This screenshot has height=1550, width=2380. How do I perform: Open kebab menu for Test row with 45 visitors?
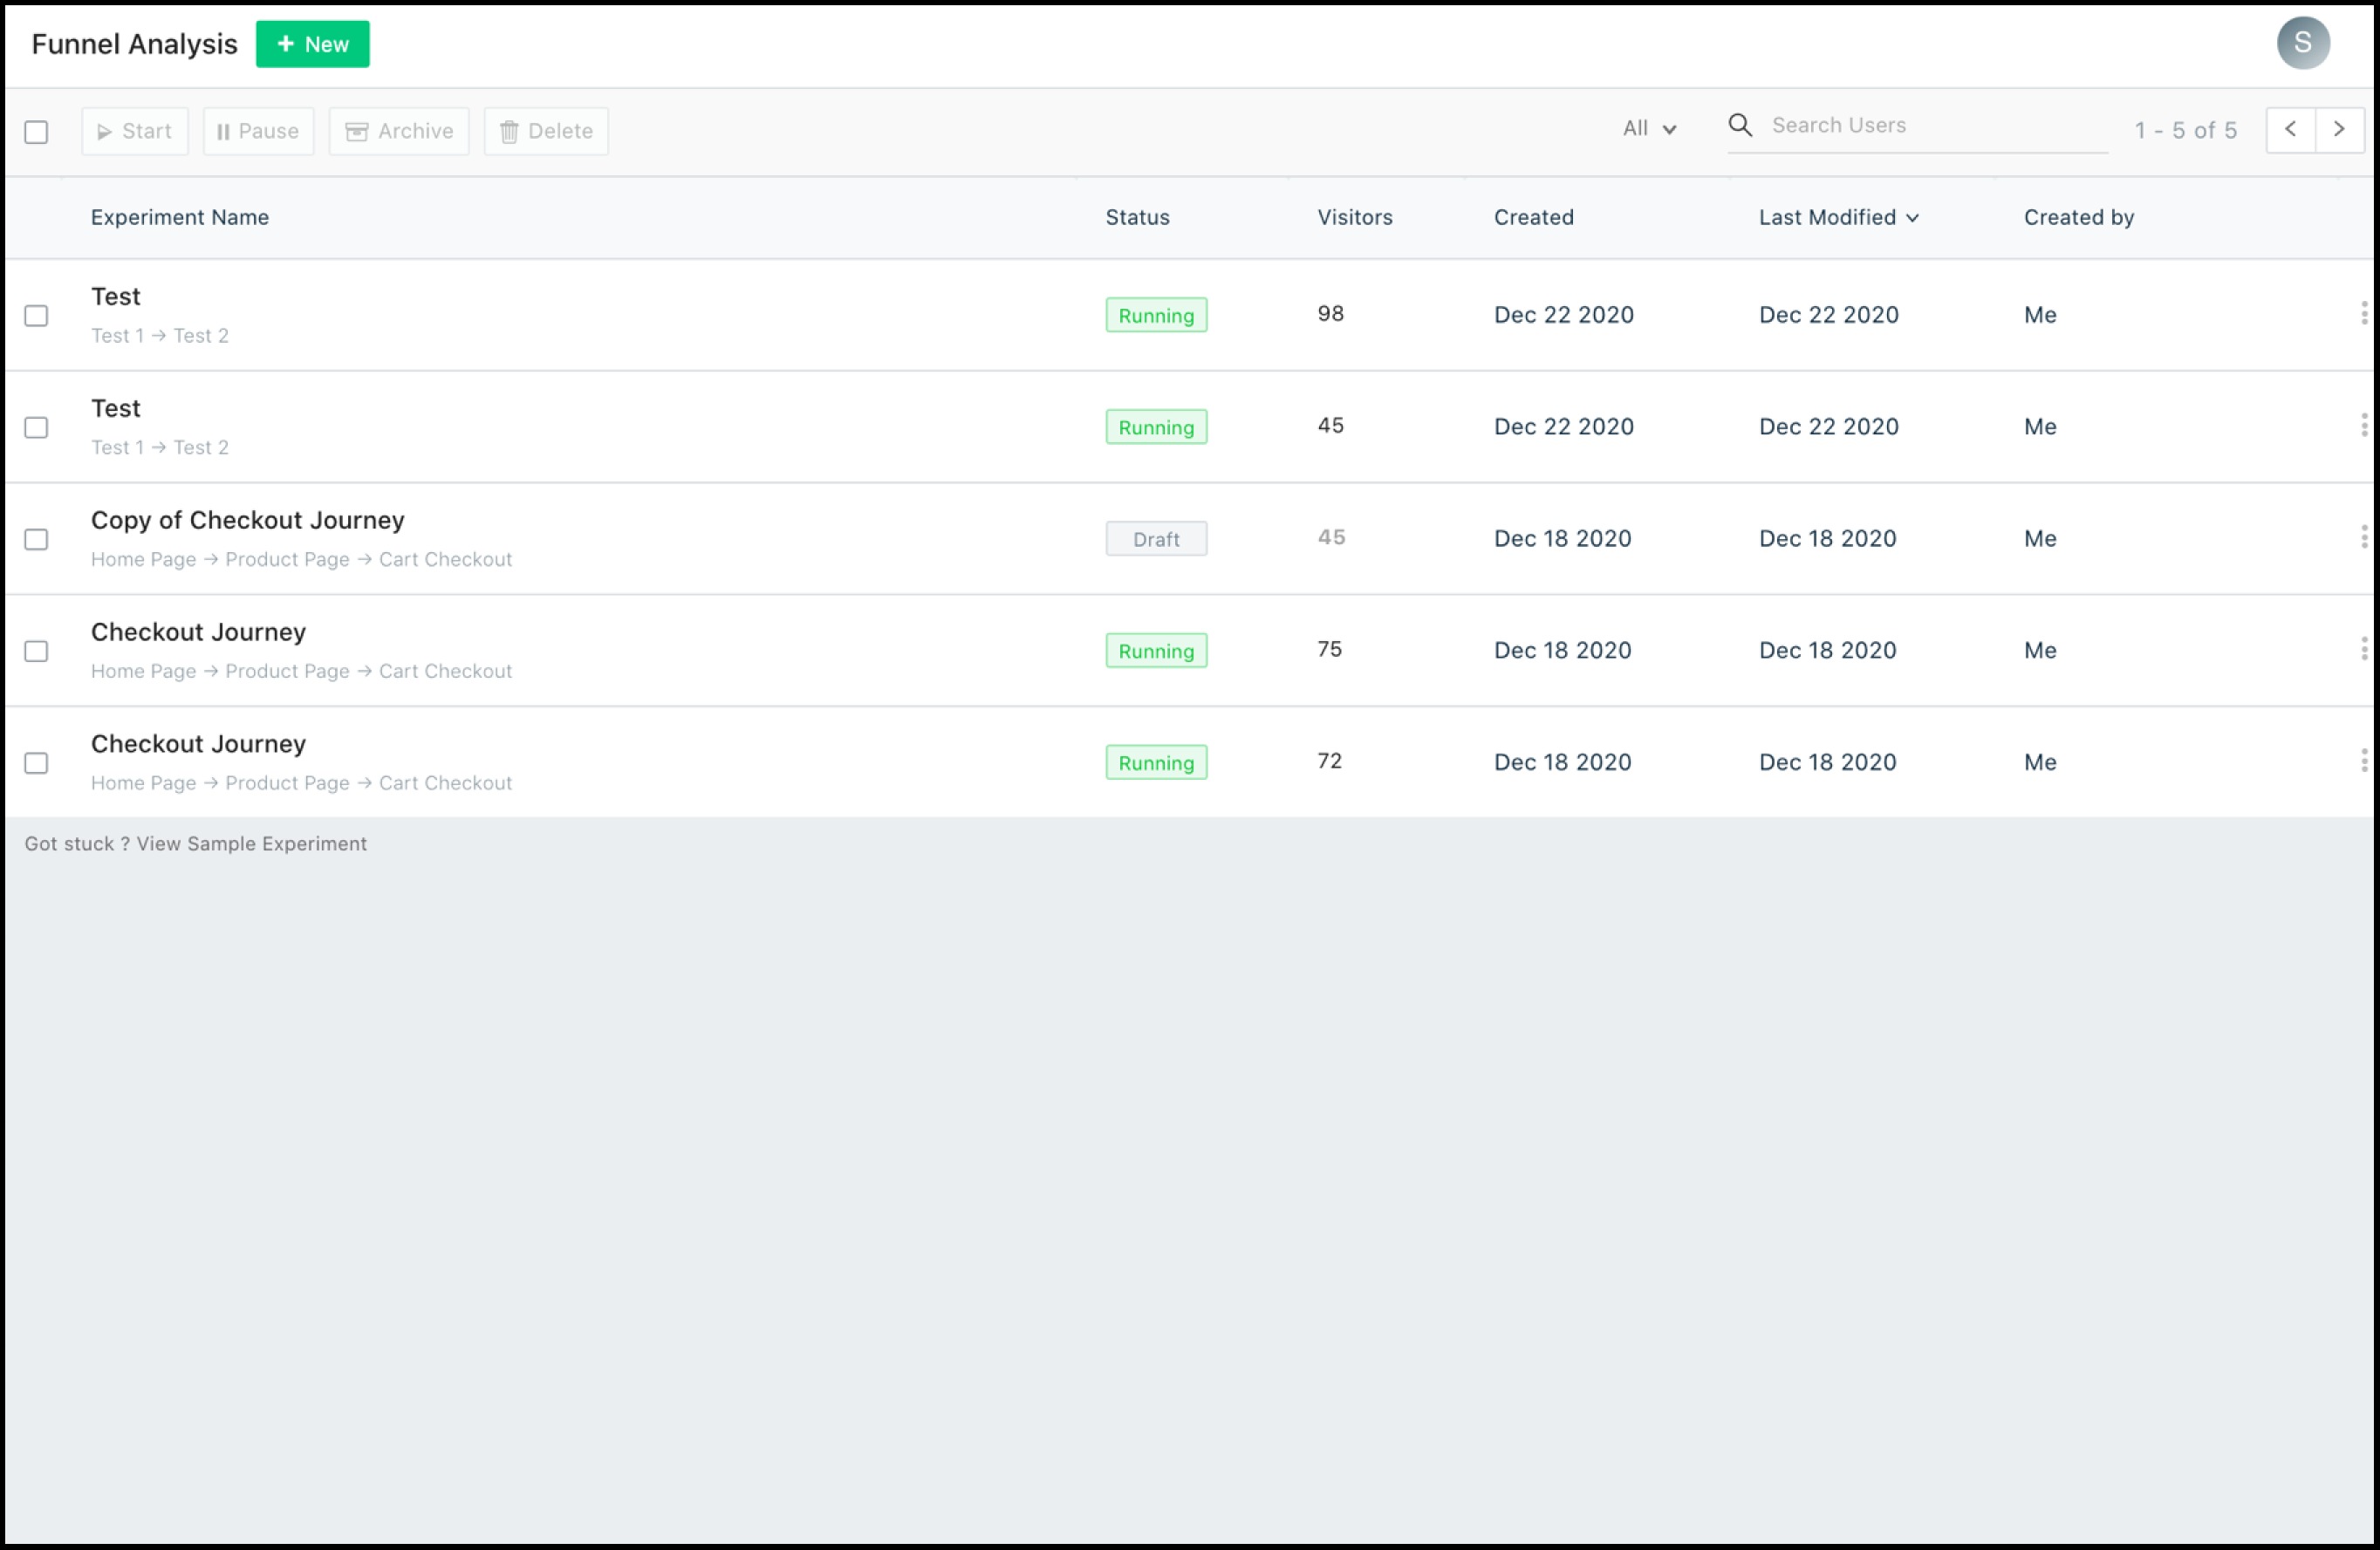(2363, 426)
